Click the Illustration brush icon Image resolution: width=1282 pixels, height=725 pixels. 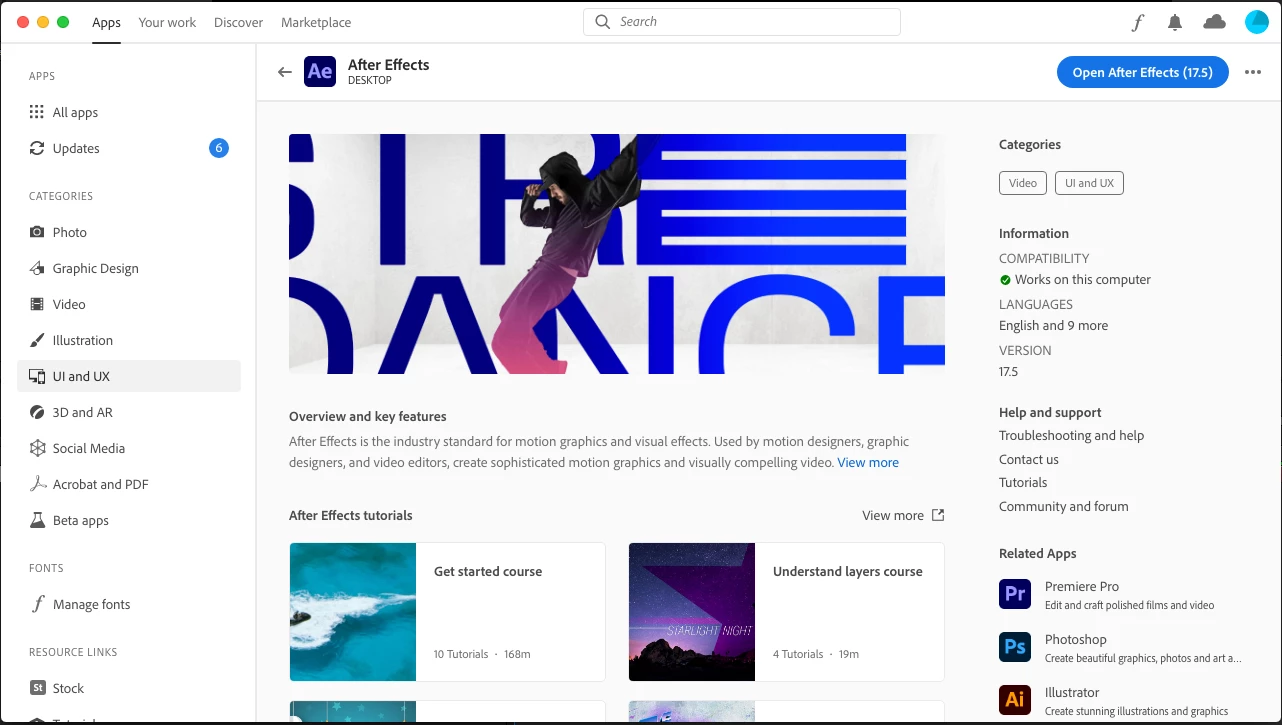37,340
